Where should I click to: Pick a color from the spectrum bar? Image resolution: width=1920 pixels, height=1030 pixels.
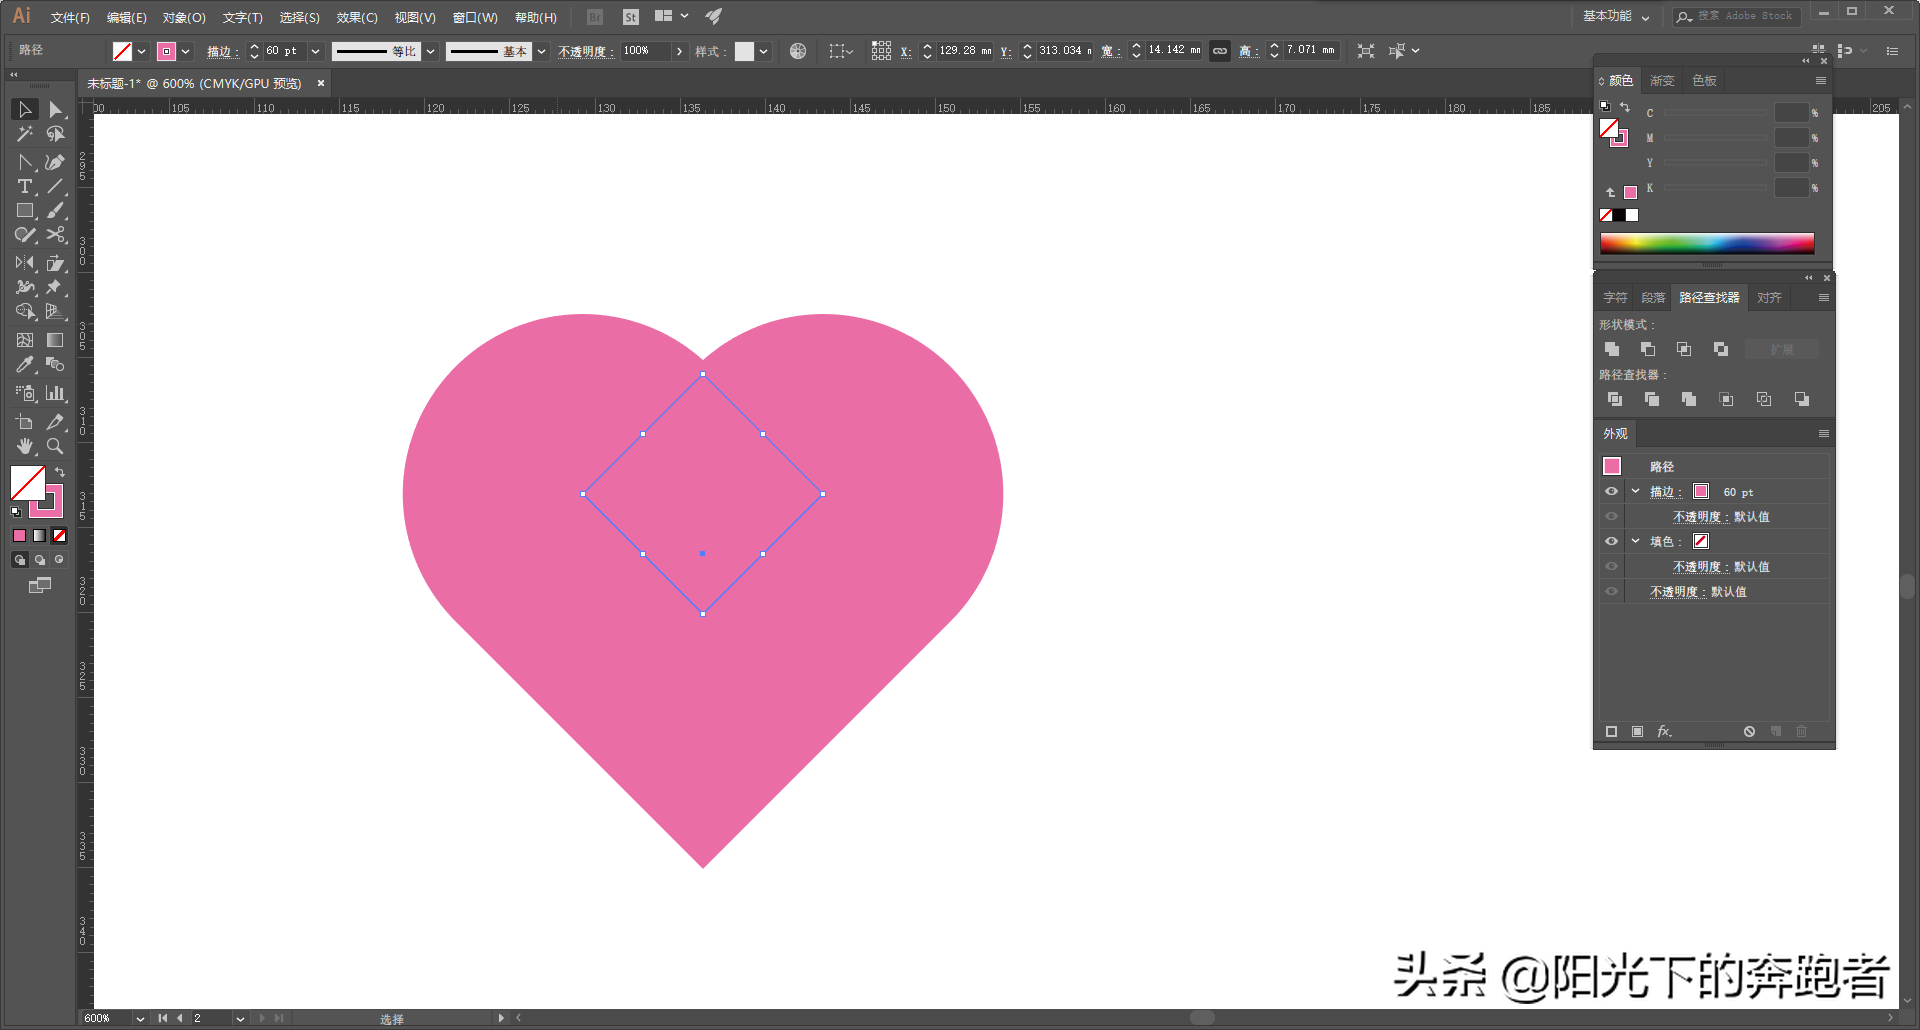tap(1708, 242)
